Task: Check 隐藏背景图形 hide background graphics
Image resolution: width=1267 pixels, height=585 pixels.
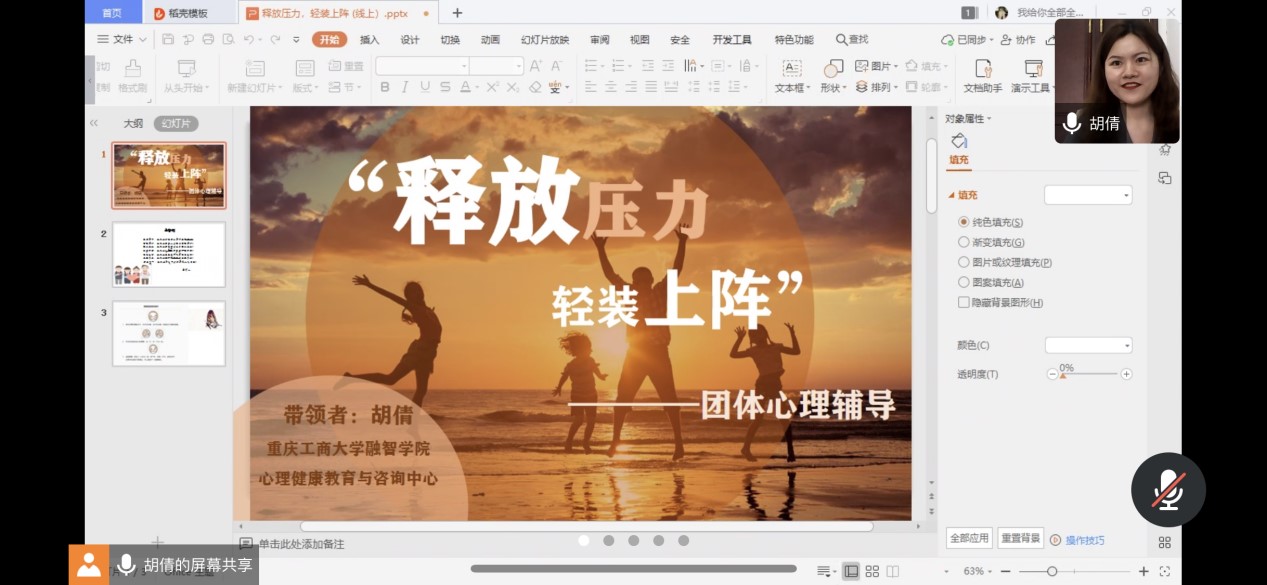Action: (x=964, y=302)
